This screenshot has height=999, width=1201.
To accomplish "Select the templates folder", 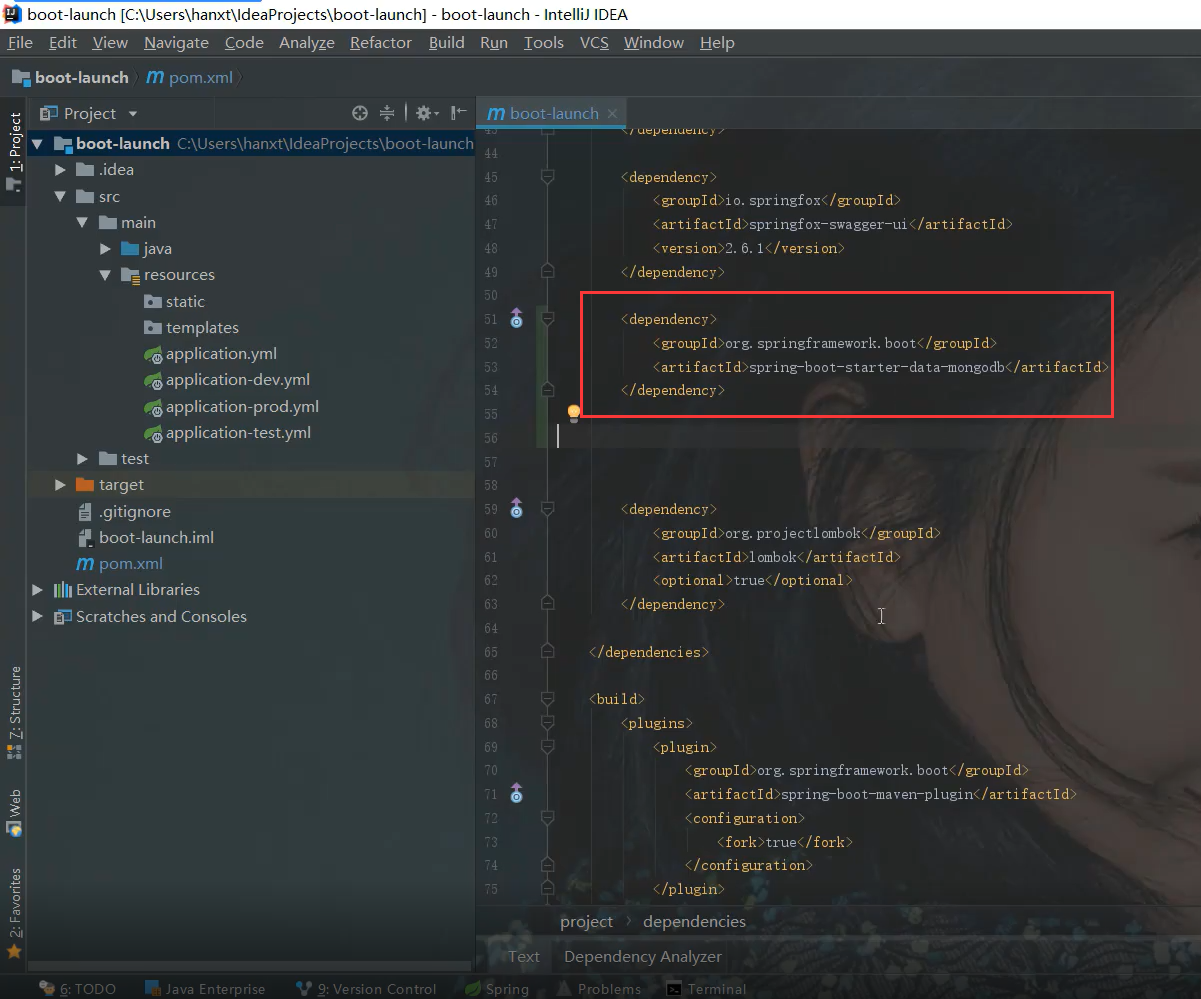I will [202, 327].
